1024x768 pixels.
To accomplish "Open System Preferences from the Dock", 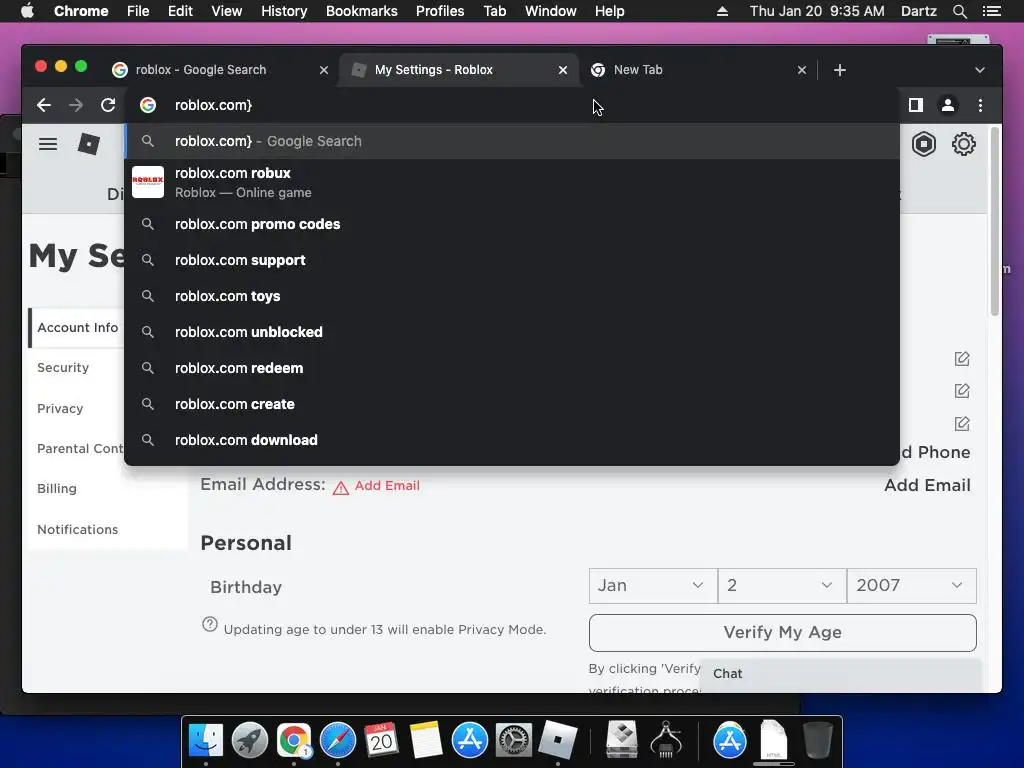I will pyautogui.click(x=514, y=741).
